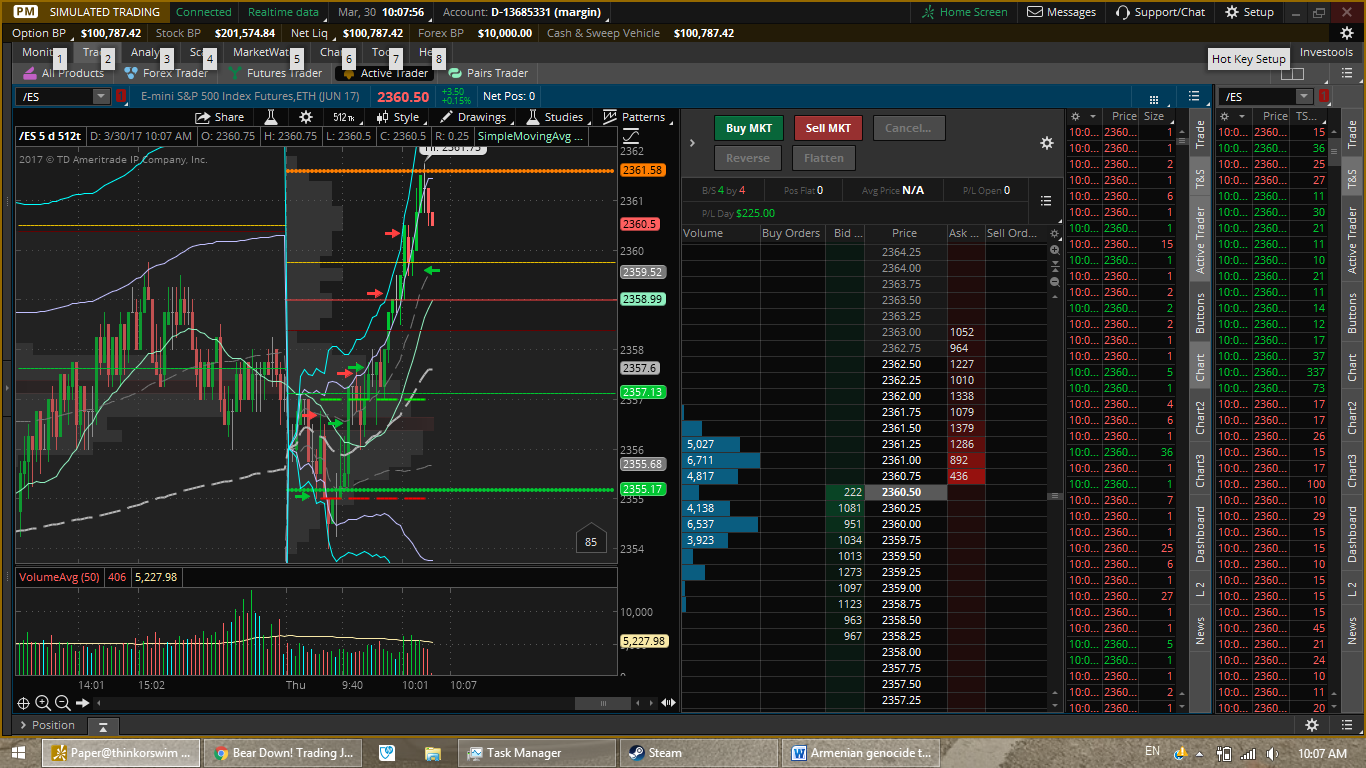Click the pentagon icon labeled 85 on the chart

coord(591,539)
